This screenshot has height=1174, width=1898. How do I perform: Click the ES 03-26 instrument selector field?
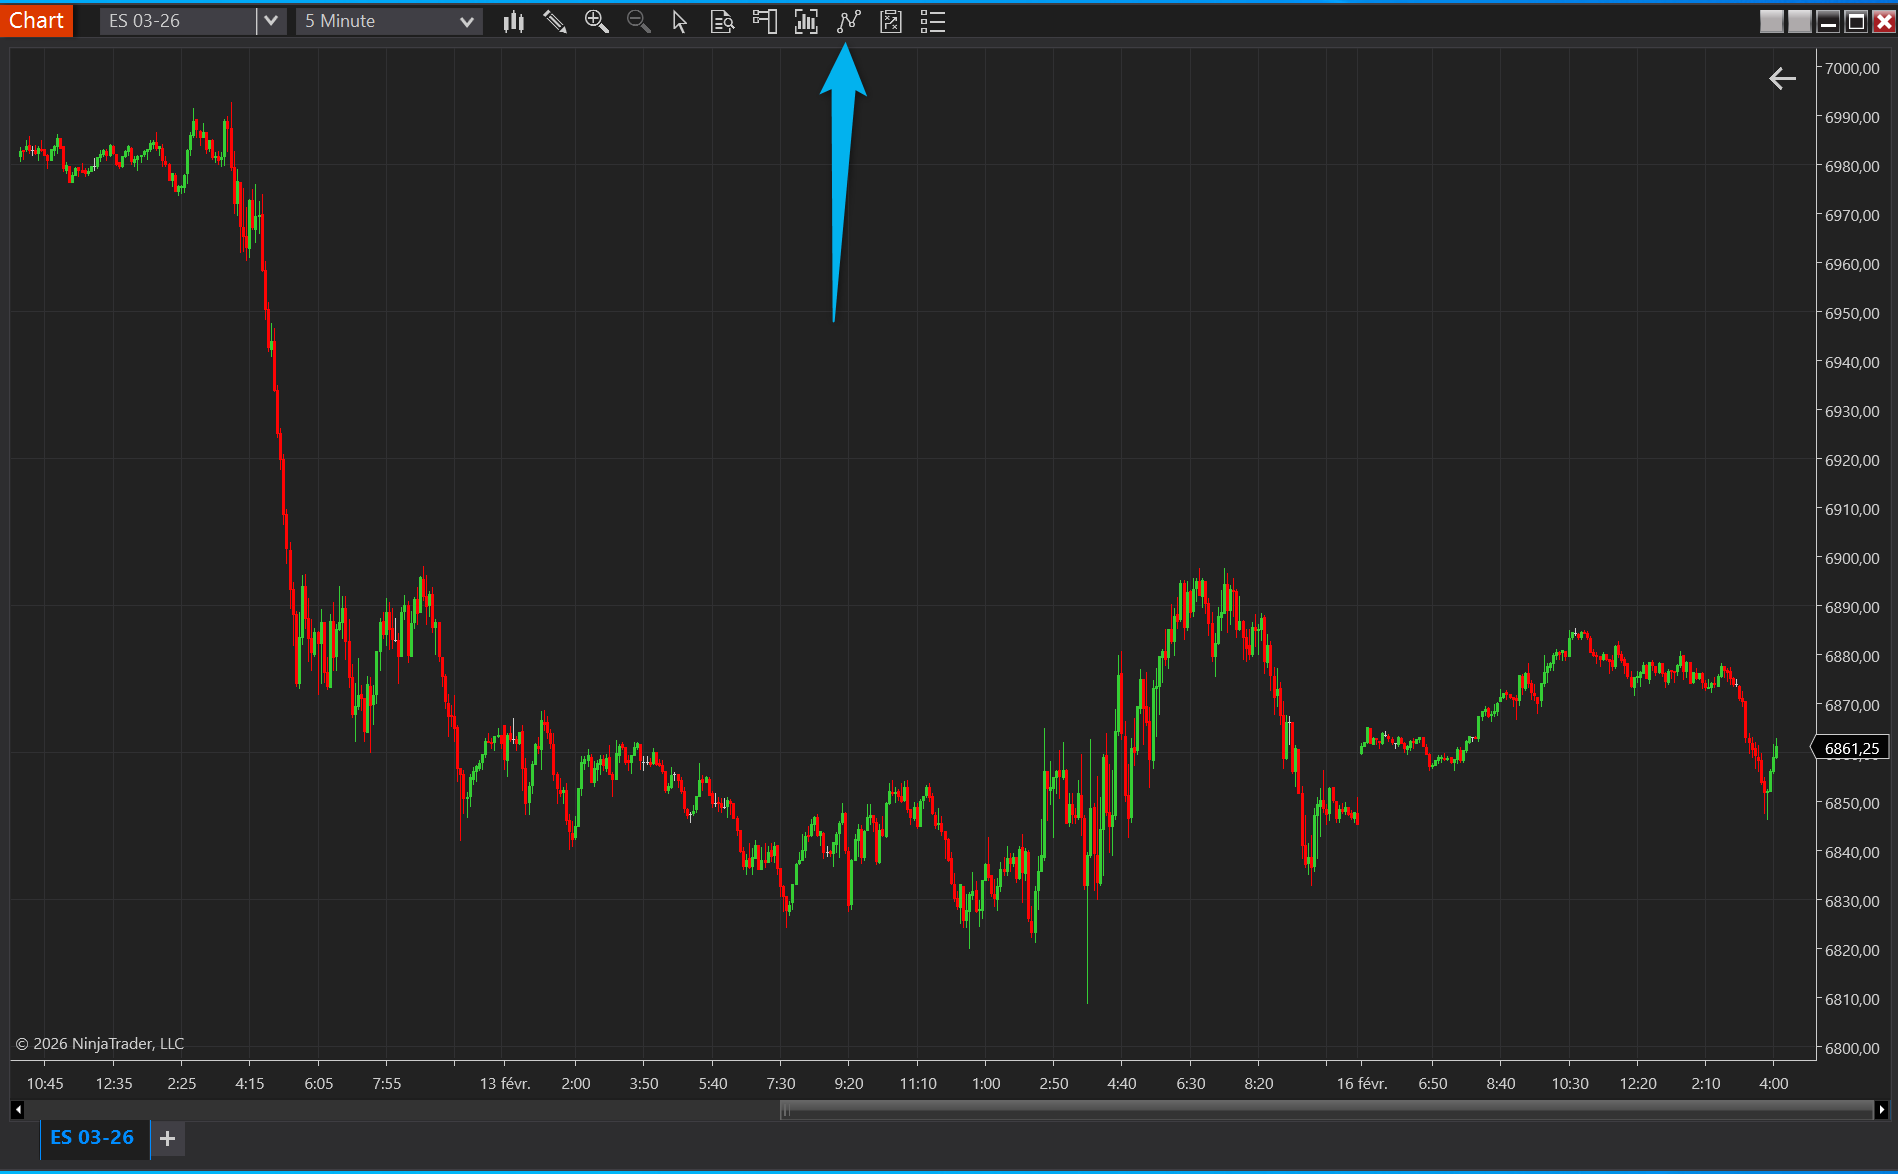[177, 21]
